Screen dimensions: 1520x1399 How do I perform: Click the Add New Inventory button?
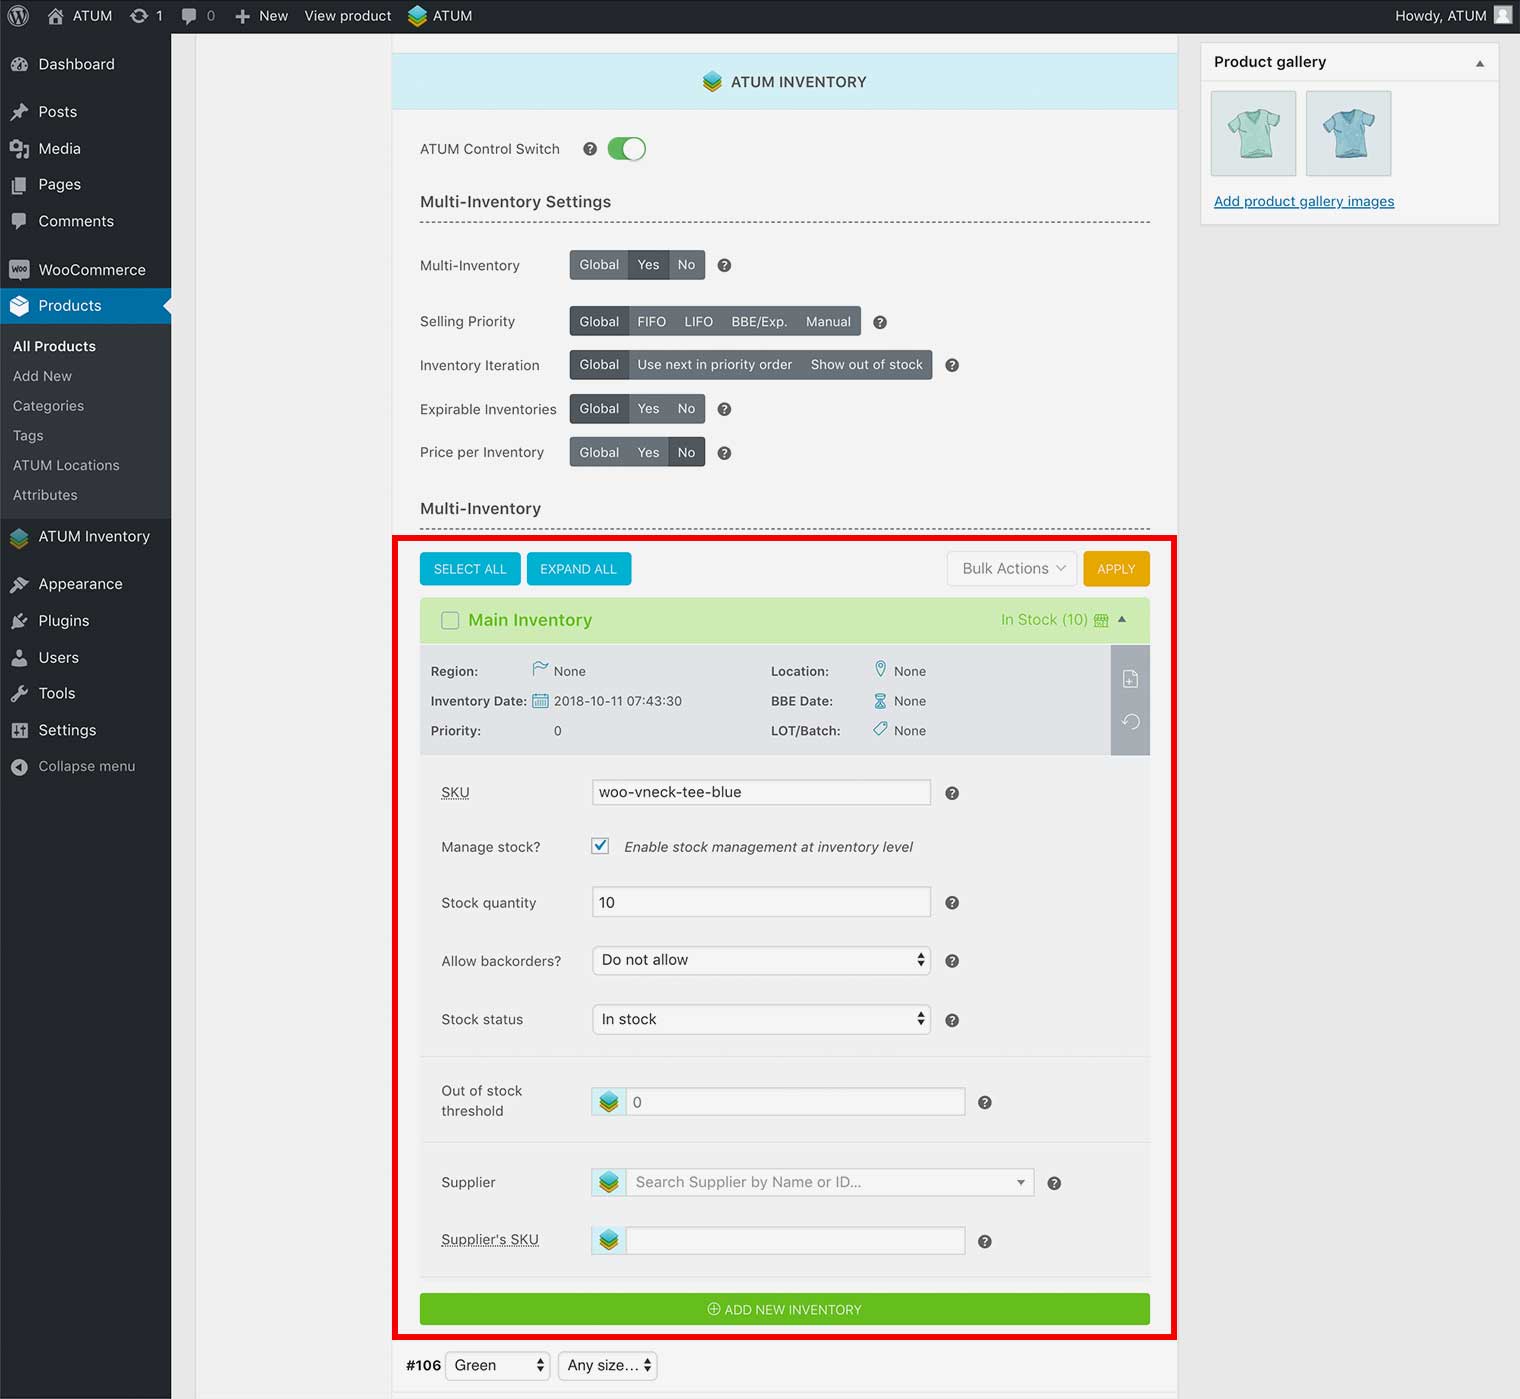point(784,1309)
